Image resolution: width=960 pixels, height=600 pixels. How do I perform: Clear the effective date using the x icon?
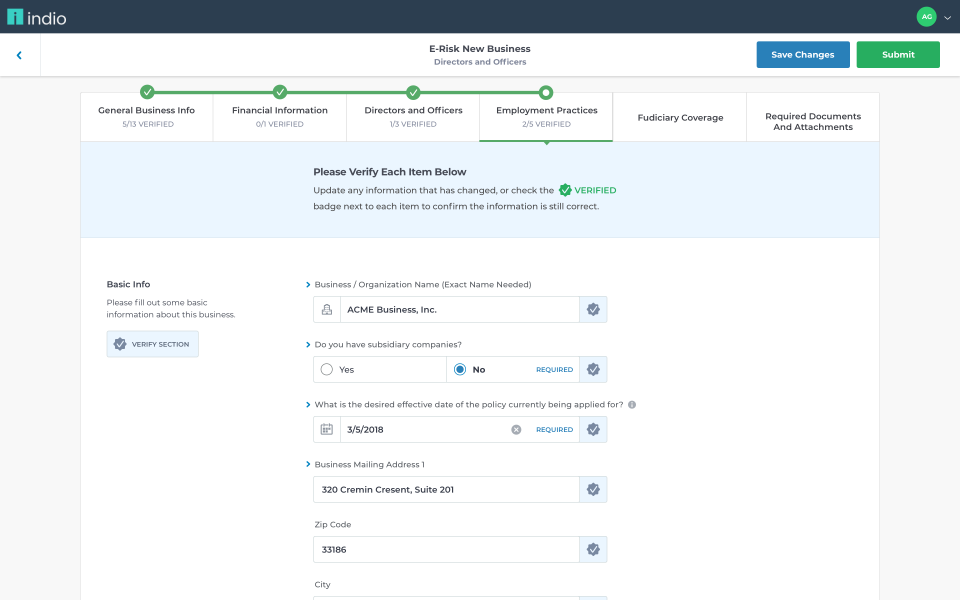tap(516, 429)
